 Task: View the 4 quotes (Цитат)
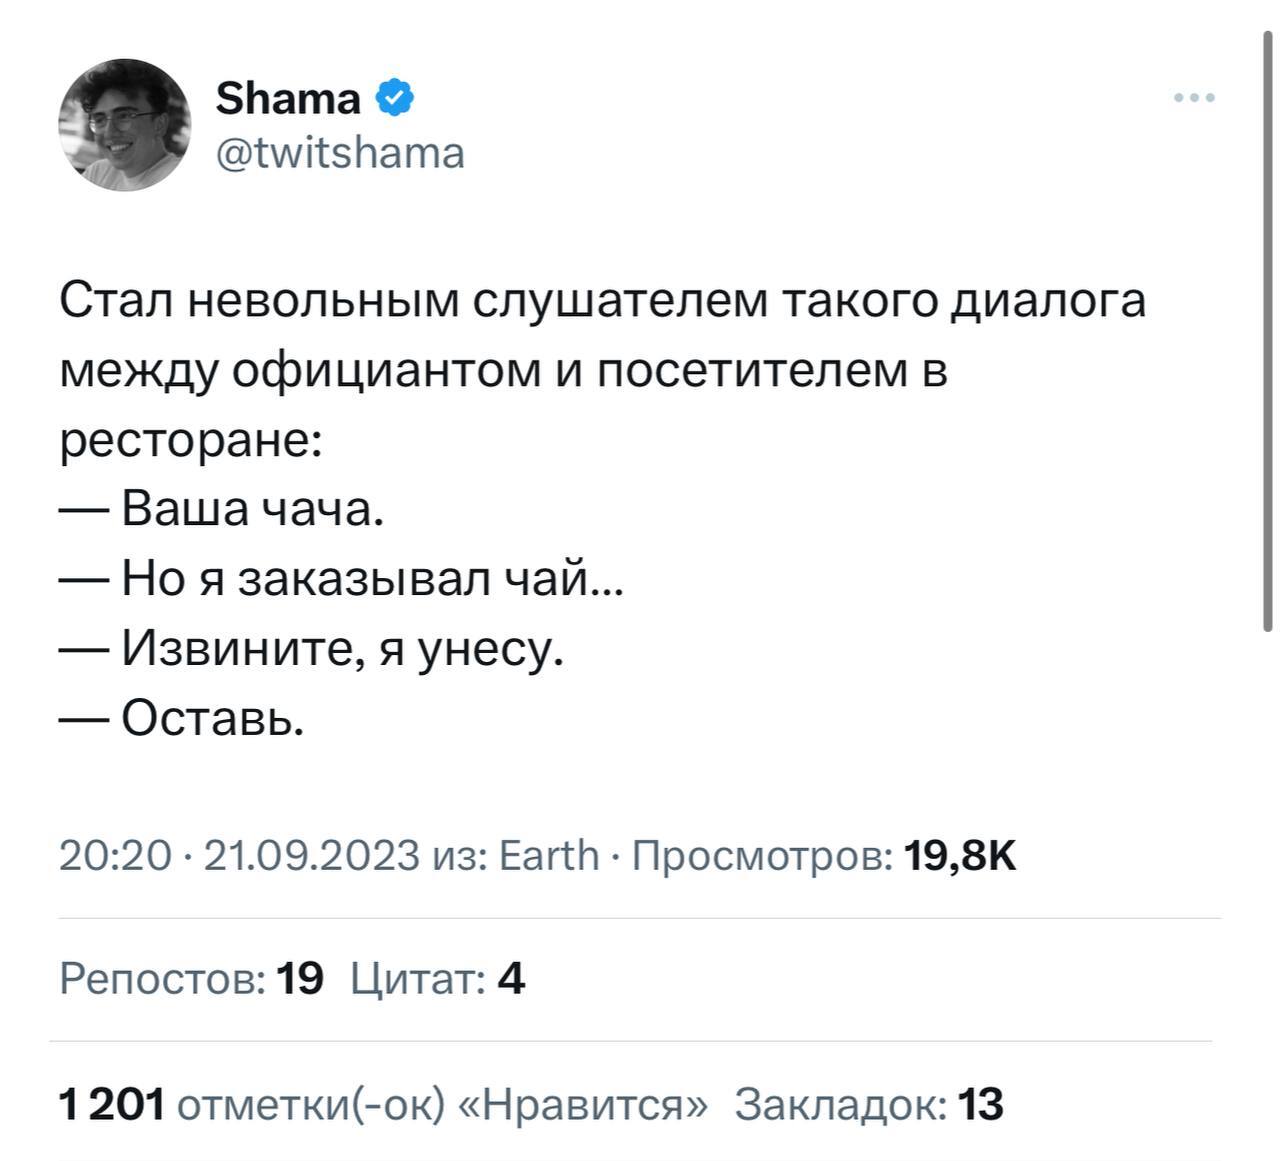(x=438, y=979)
